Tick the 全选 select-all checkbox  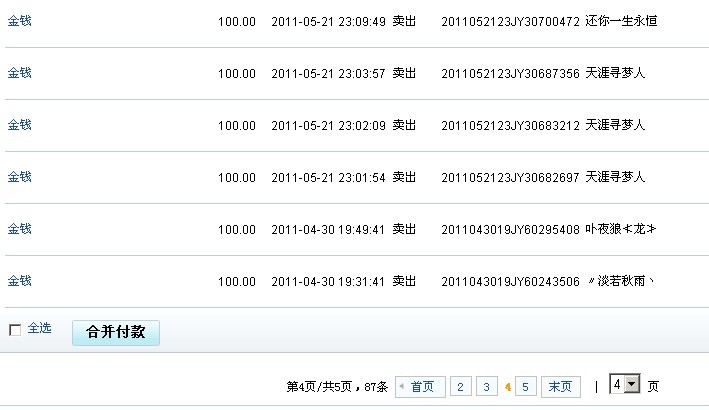[14, 330]
